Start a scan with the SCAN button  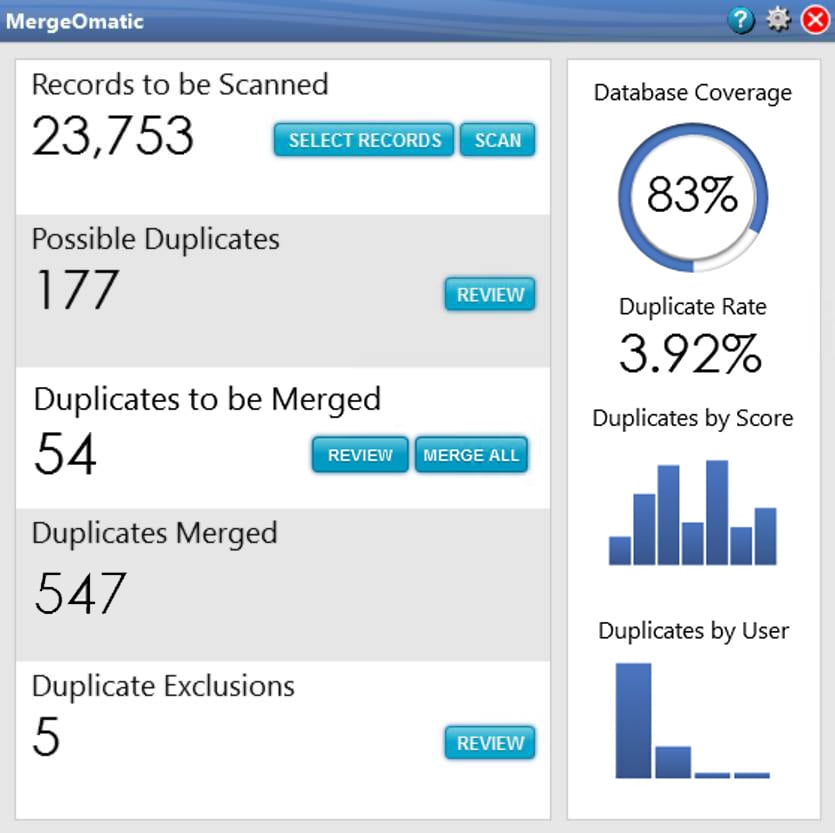click(498, 140)
